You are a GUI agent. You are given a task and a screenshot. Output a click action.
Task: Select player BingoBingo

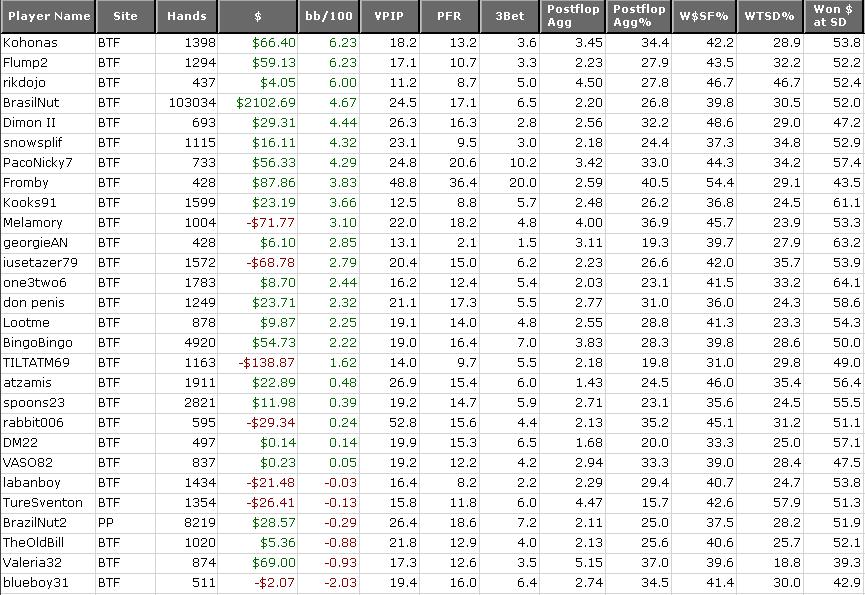(38, 342)
